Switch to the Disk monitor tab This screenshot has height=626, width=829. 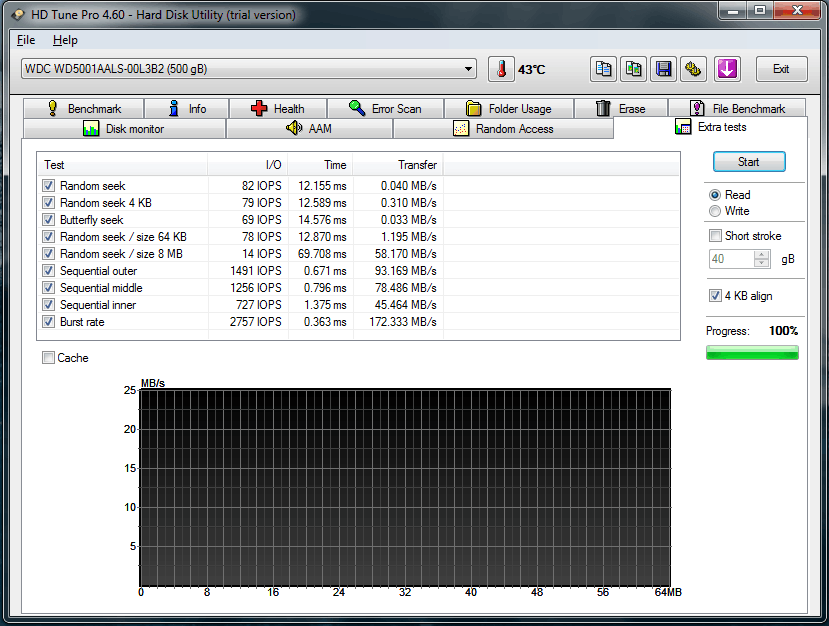tap(124, 128)
